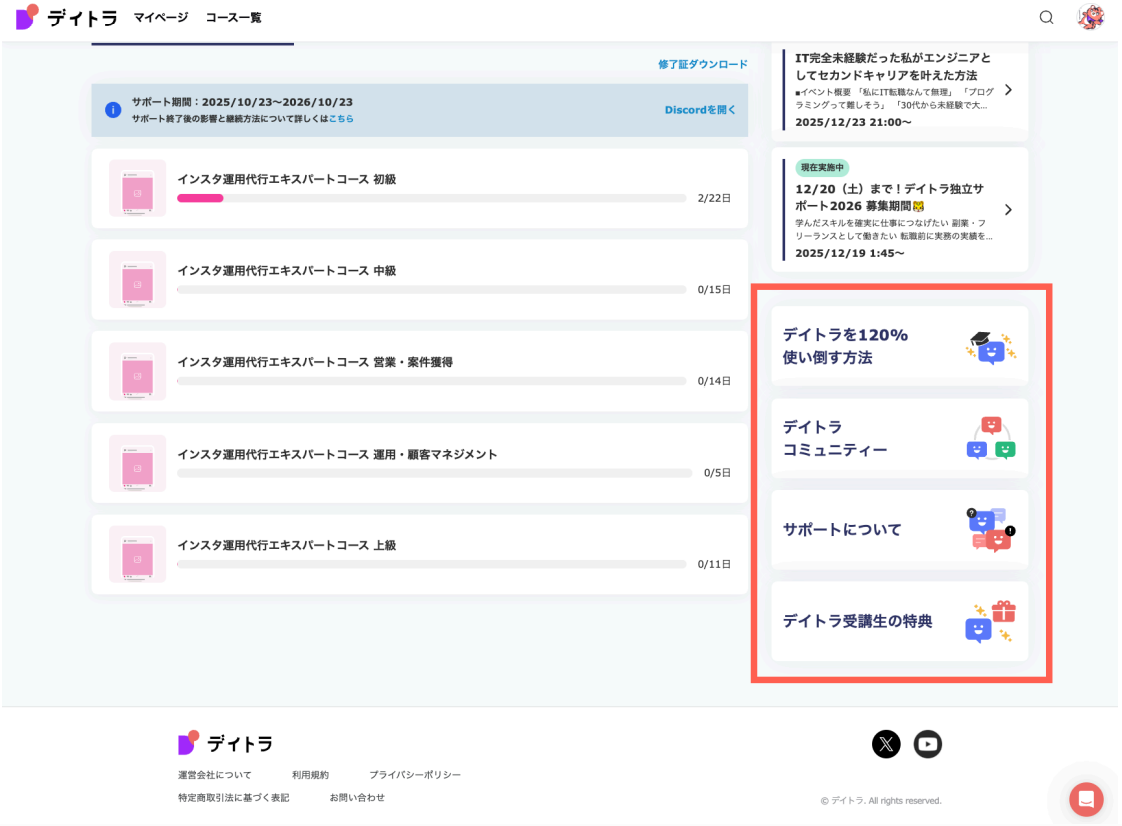Click the community chat bubbles icon

pyautogui.click(x=991, y=437)
